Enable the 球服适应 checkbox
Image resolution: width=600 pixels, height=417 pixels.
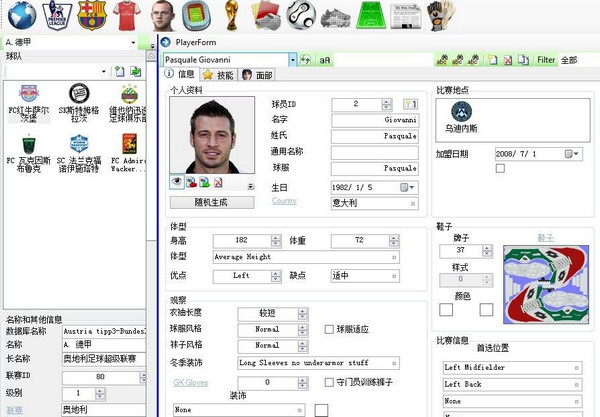(x=329, y=329)
